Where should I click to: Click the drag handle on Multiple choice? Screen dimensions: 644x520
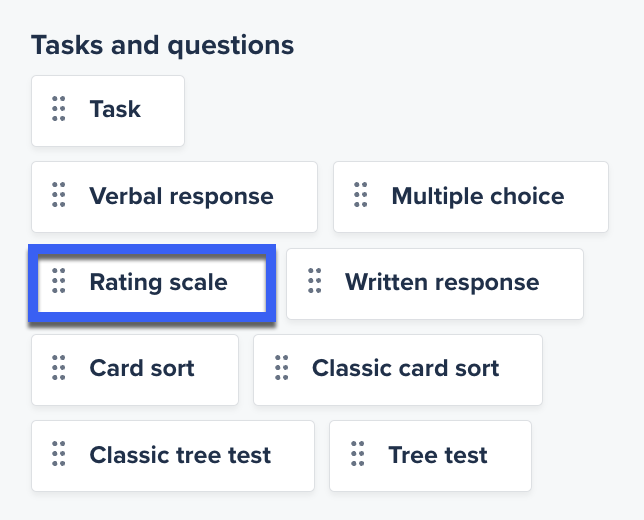point(361,196)
